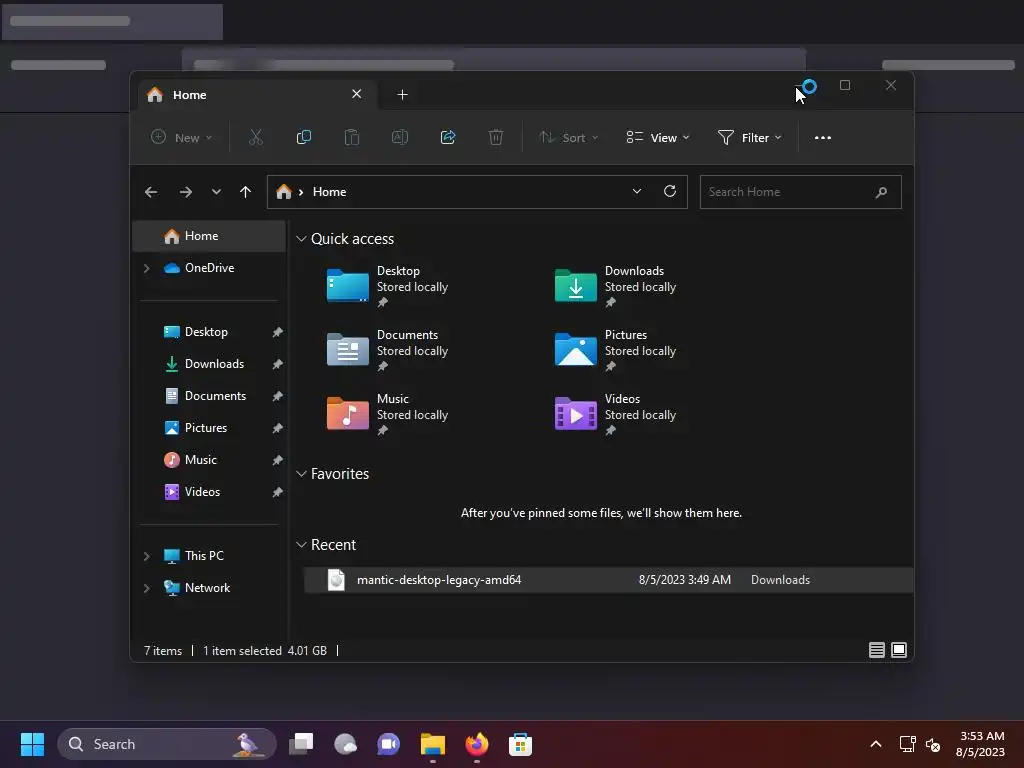This screenshot has height=768, width=1024.
Task: Expand the OneDrive tree node
Action: point(147,268)
